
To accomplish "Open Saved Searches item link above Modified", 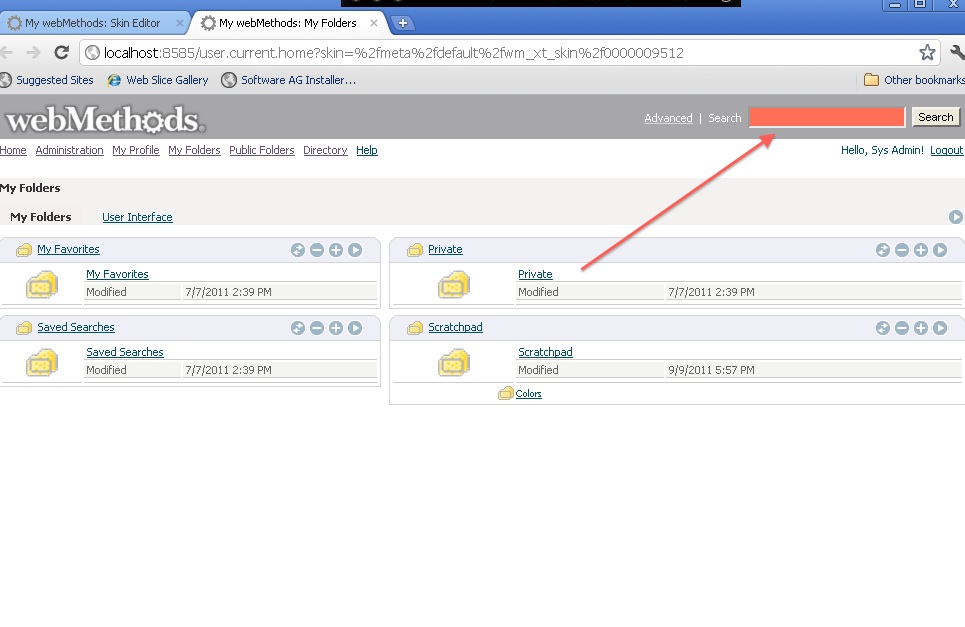I will [x=125, y=353].
